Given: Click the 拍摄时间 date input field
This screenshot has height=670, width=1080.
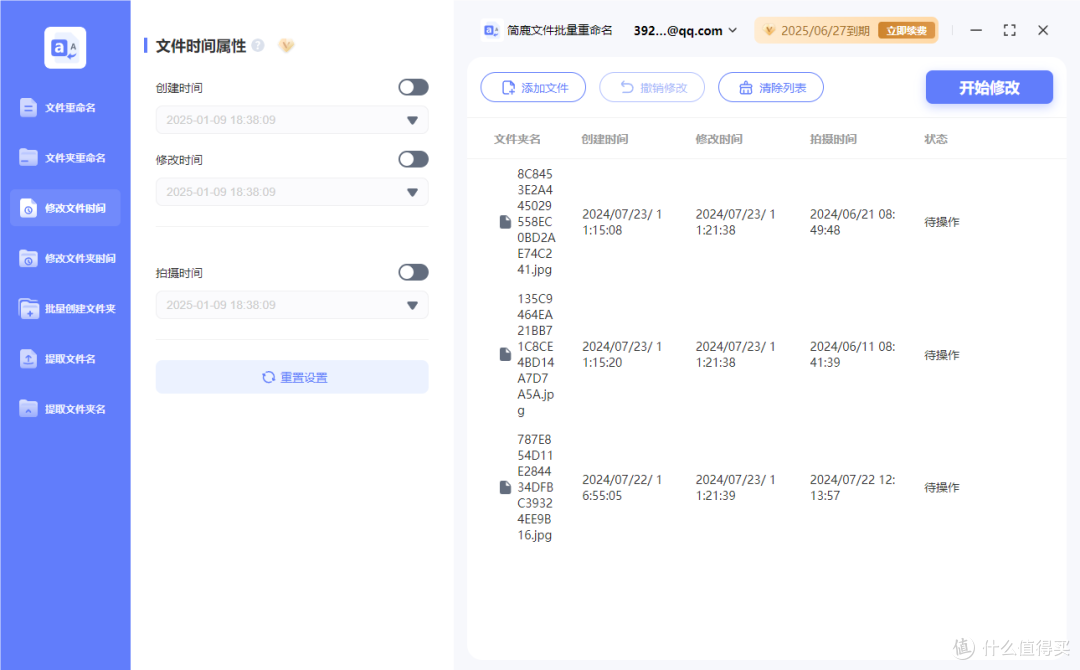Looking at the screenshot, I should pyautogui.click(x=292, y=304).
